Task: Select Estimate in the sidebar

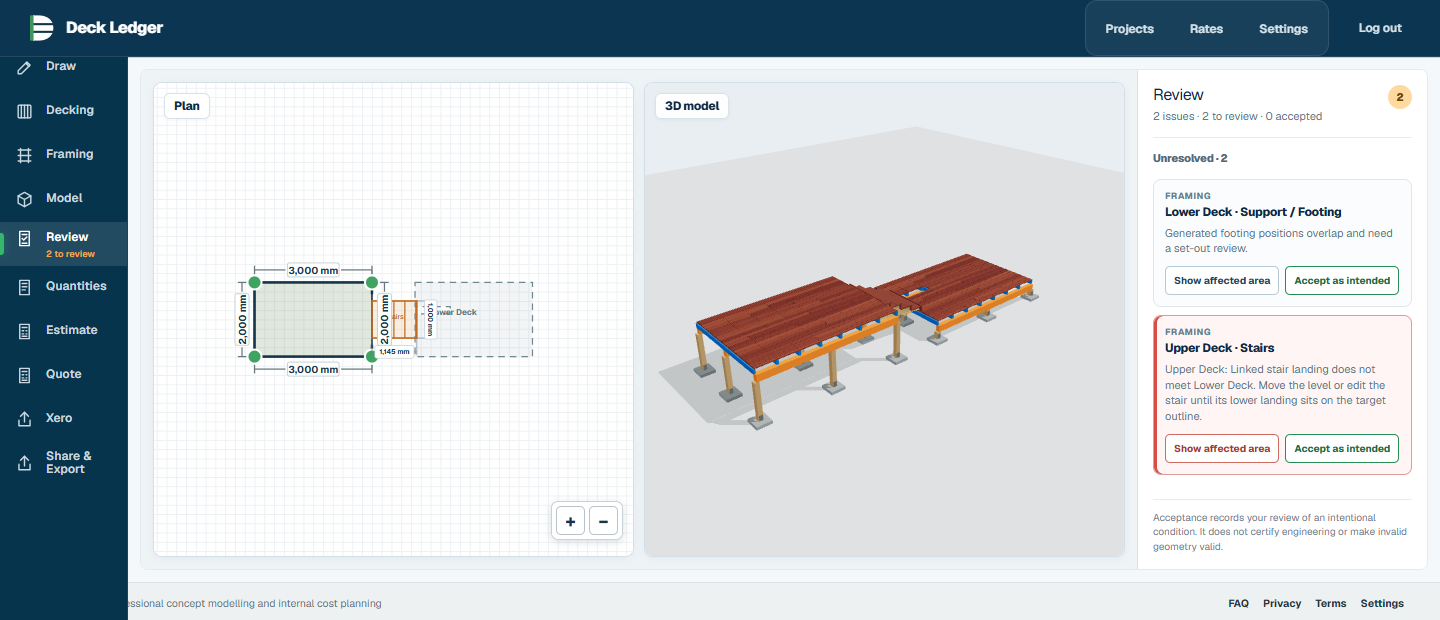Action: 64,330
